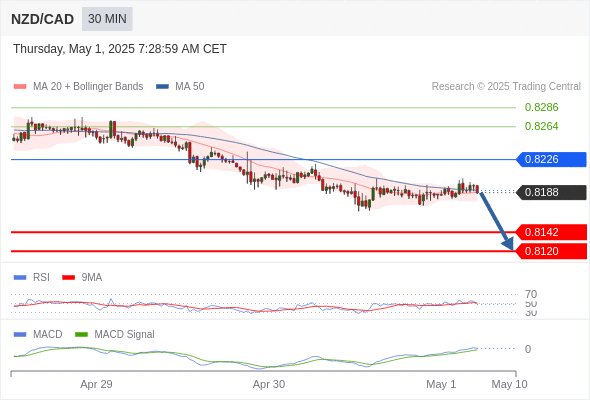
Task: Click the 9MA red legend swatch
Action: coord(68,278)
